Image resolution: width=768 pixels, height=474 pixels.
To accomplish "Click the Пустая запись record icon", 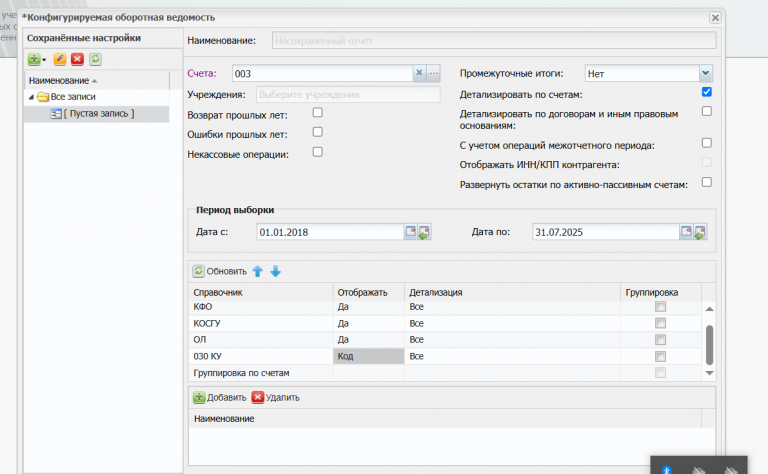I will (x=56, y=114).
